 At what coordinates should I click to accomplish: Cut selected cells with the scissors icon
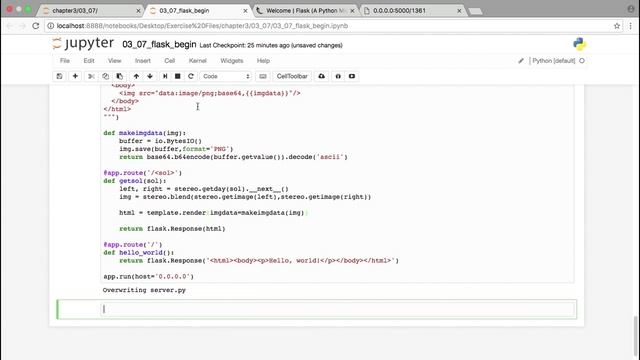(x=91, y=76)
